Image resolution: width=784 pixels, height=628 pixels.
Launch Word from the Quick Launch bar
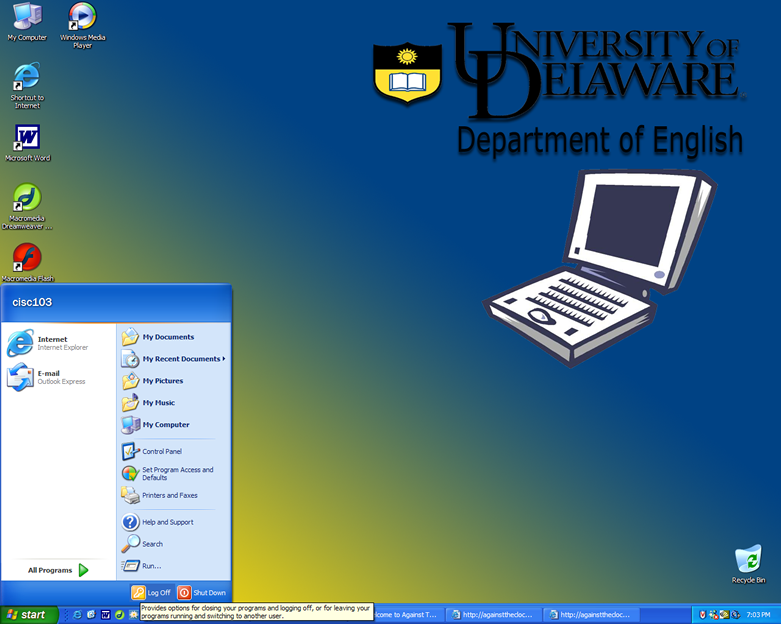(106, 615)
